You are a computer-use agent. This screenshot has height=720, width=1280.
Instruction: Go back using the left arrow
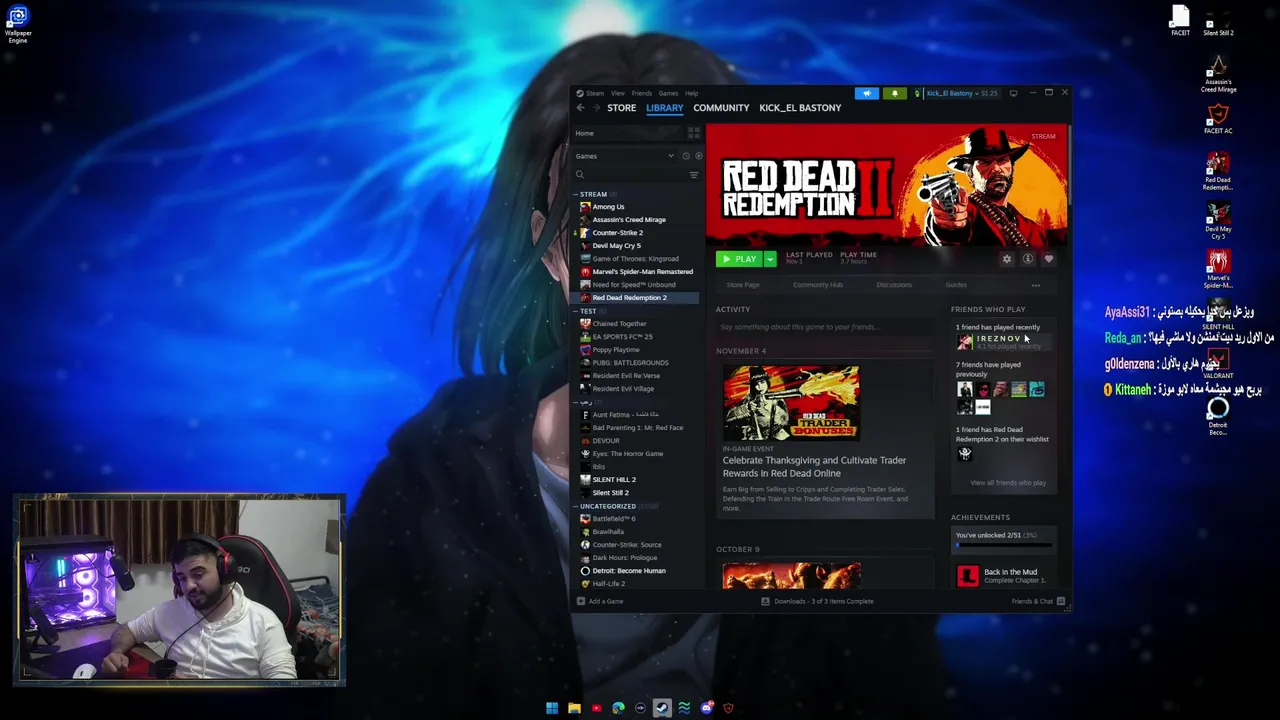click(x=580, y=108)
